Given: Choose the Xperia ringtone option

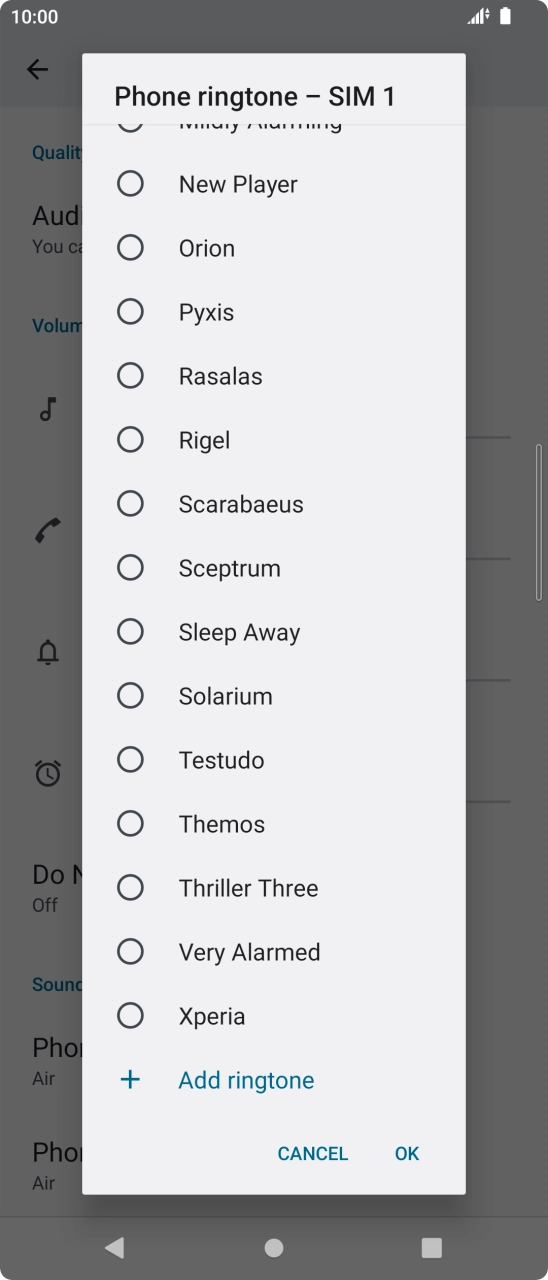Looking at the screenshot, I should tap(273, 1016).
